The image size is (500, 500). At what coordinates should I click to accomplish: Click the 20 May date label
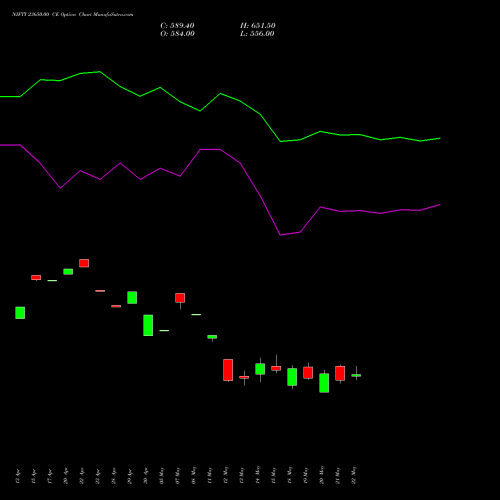pos(322,475)
